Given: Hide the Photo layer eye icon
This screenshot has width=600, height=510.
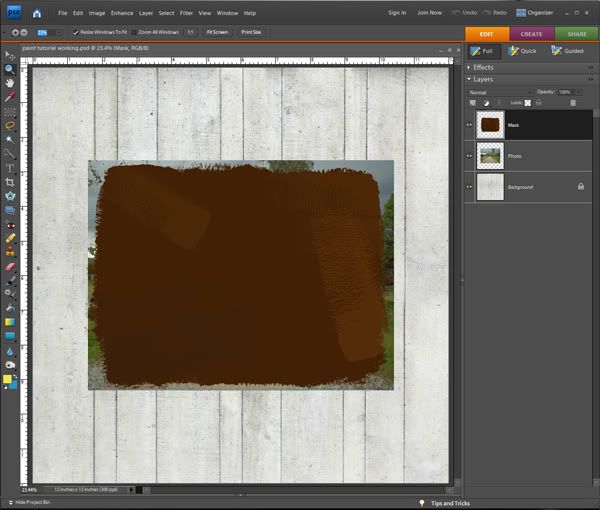Looking at the screenshot, I should pyautogui.click(x=469, y=156).
